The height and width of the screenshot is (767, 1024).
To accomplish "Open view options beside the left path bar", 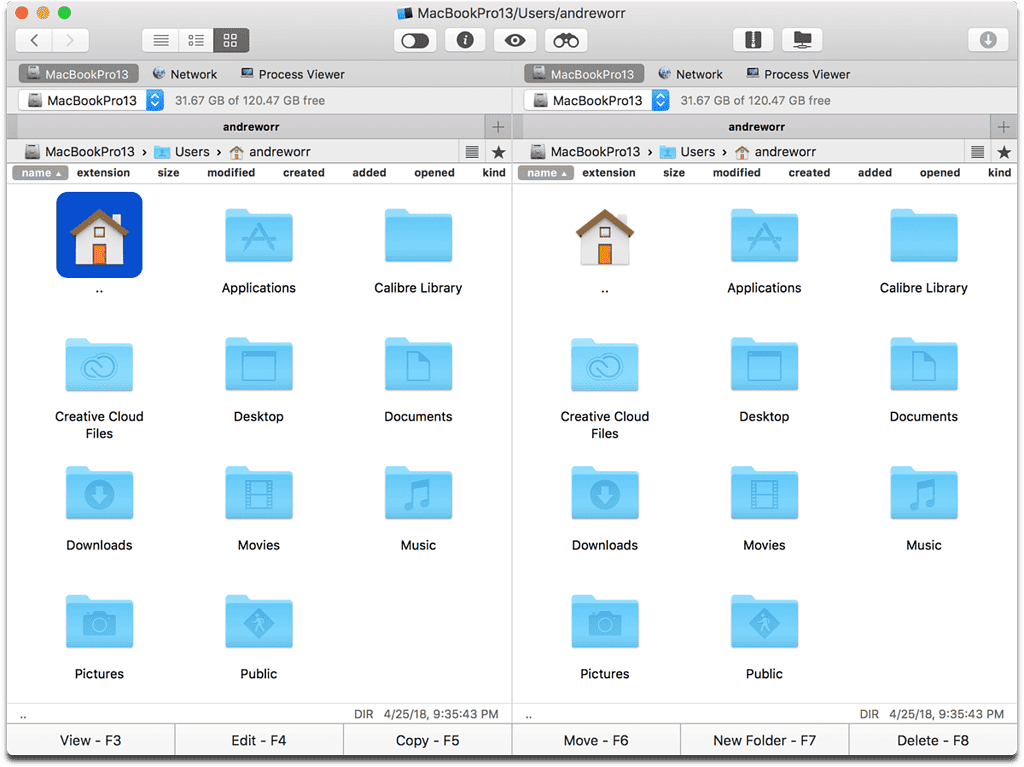I will point(471,151).
